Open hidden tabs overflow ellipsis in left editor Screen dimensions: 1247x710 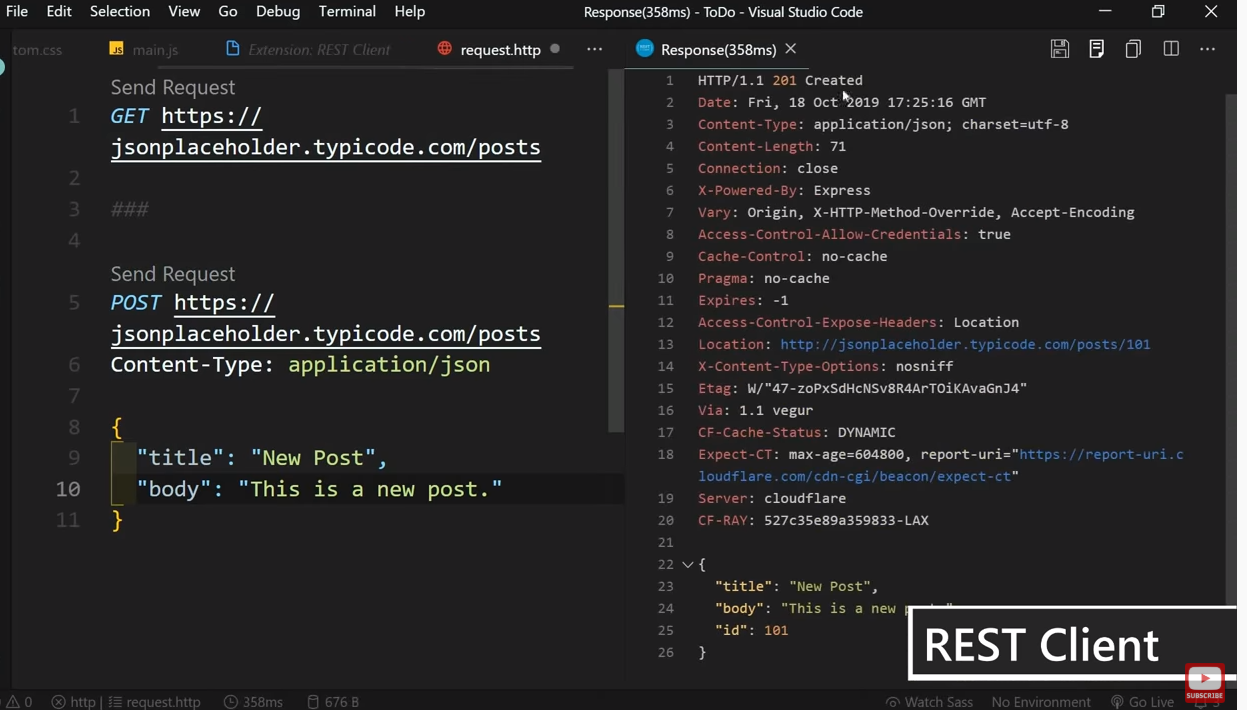(595, 49)
